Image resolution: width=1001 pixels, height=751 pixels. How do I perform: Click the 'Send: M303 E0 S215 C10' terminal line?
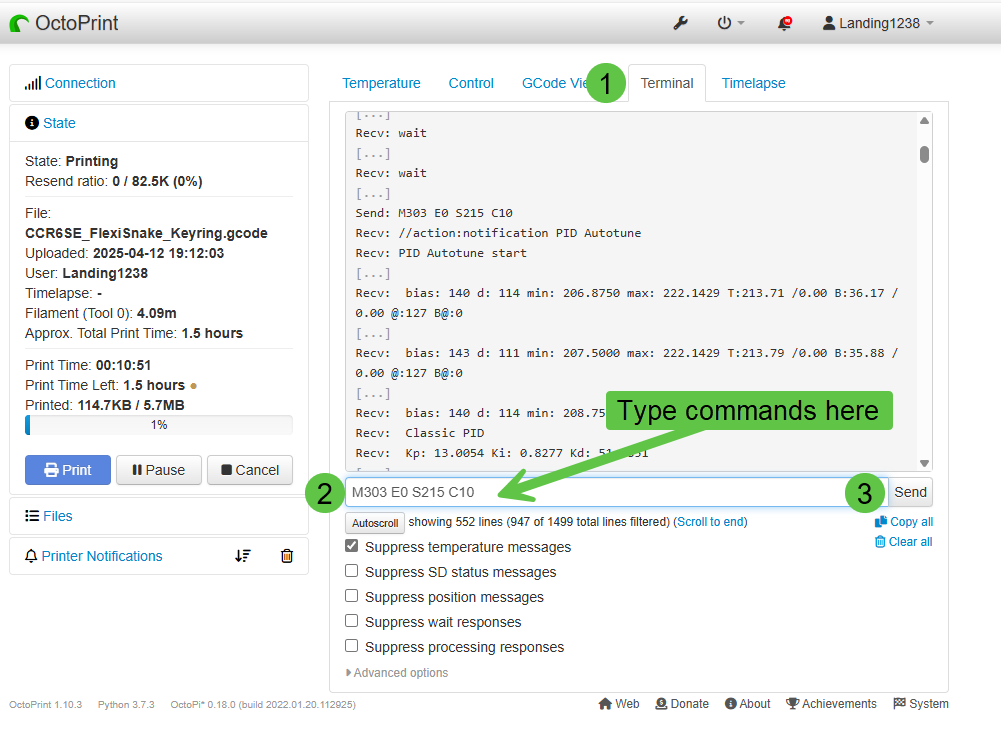pos(434,213)
